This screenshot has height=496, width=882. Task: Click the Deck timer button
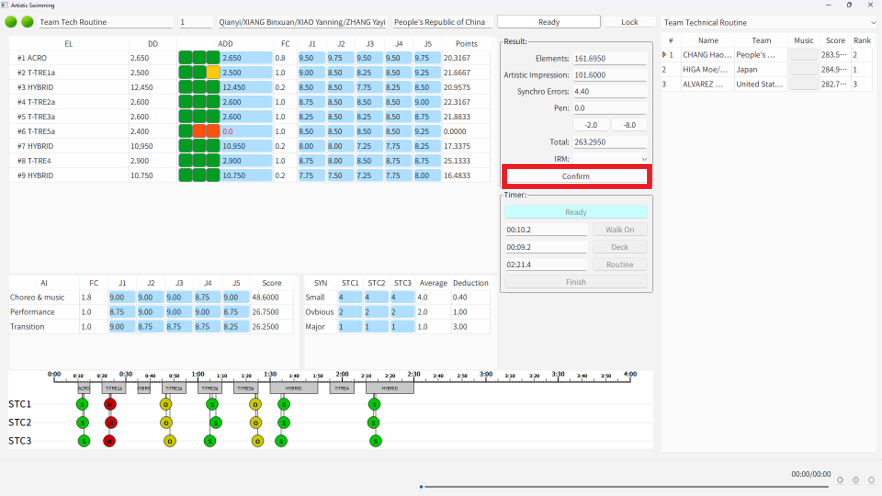click(x=619, y=247)
